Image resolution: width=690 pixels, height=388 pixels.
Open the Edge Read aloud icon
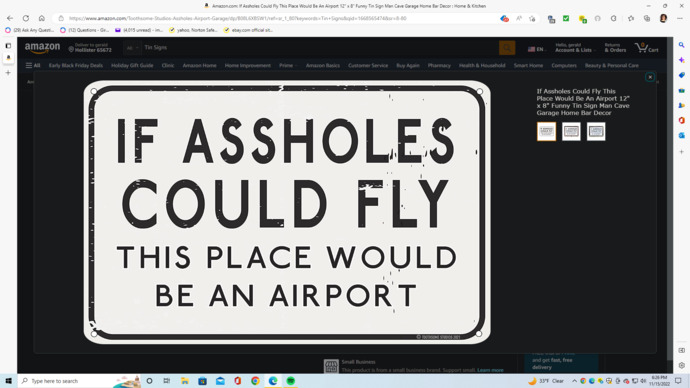519,18
